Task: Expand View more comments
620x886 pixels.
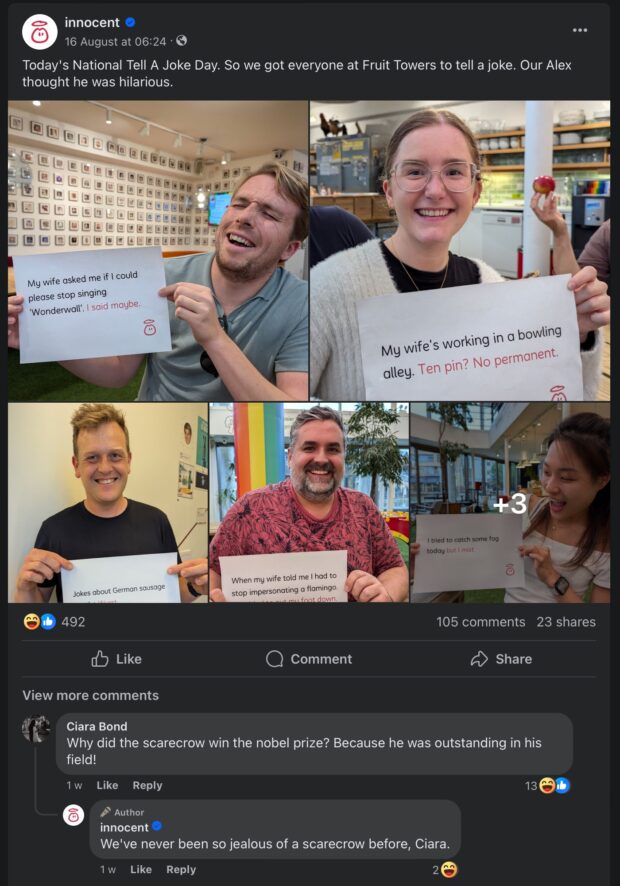Action: pyautogui.click(x=90, y=696)
